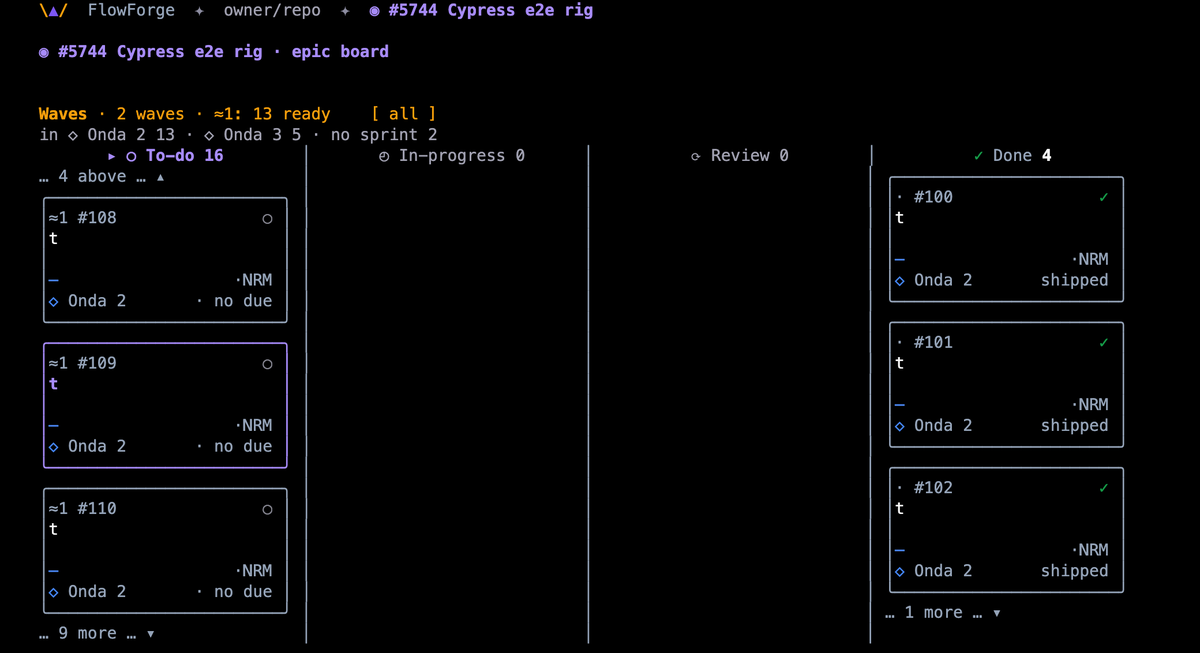Click the ≈1 wave marker on card #110

58,508
